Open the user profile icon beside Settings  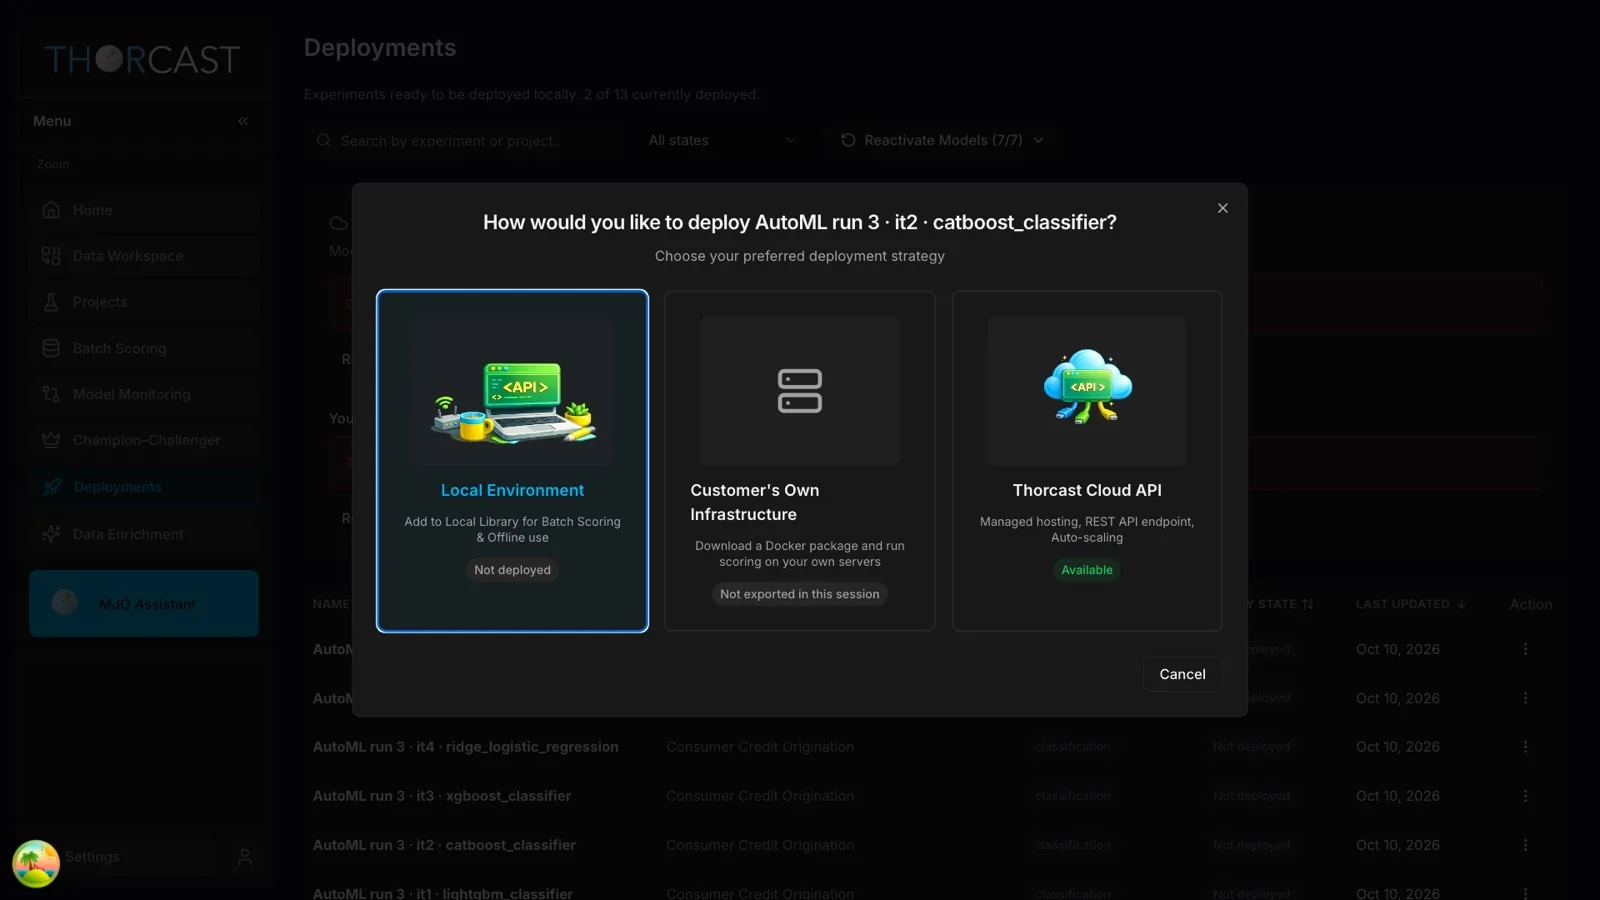(245, 857)
